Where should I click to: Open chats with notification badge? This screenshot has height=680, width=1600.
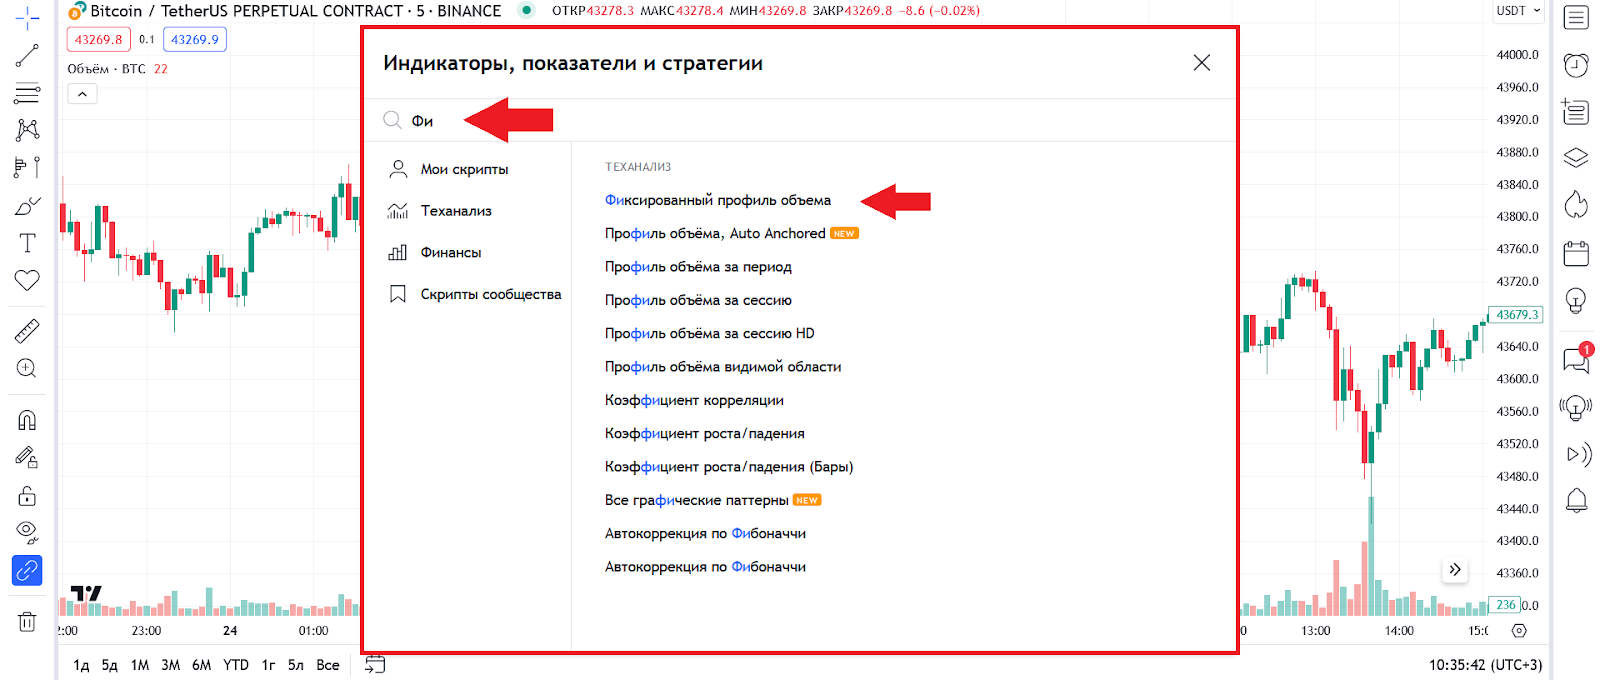[x=1576, y=359]
